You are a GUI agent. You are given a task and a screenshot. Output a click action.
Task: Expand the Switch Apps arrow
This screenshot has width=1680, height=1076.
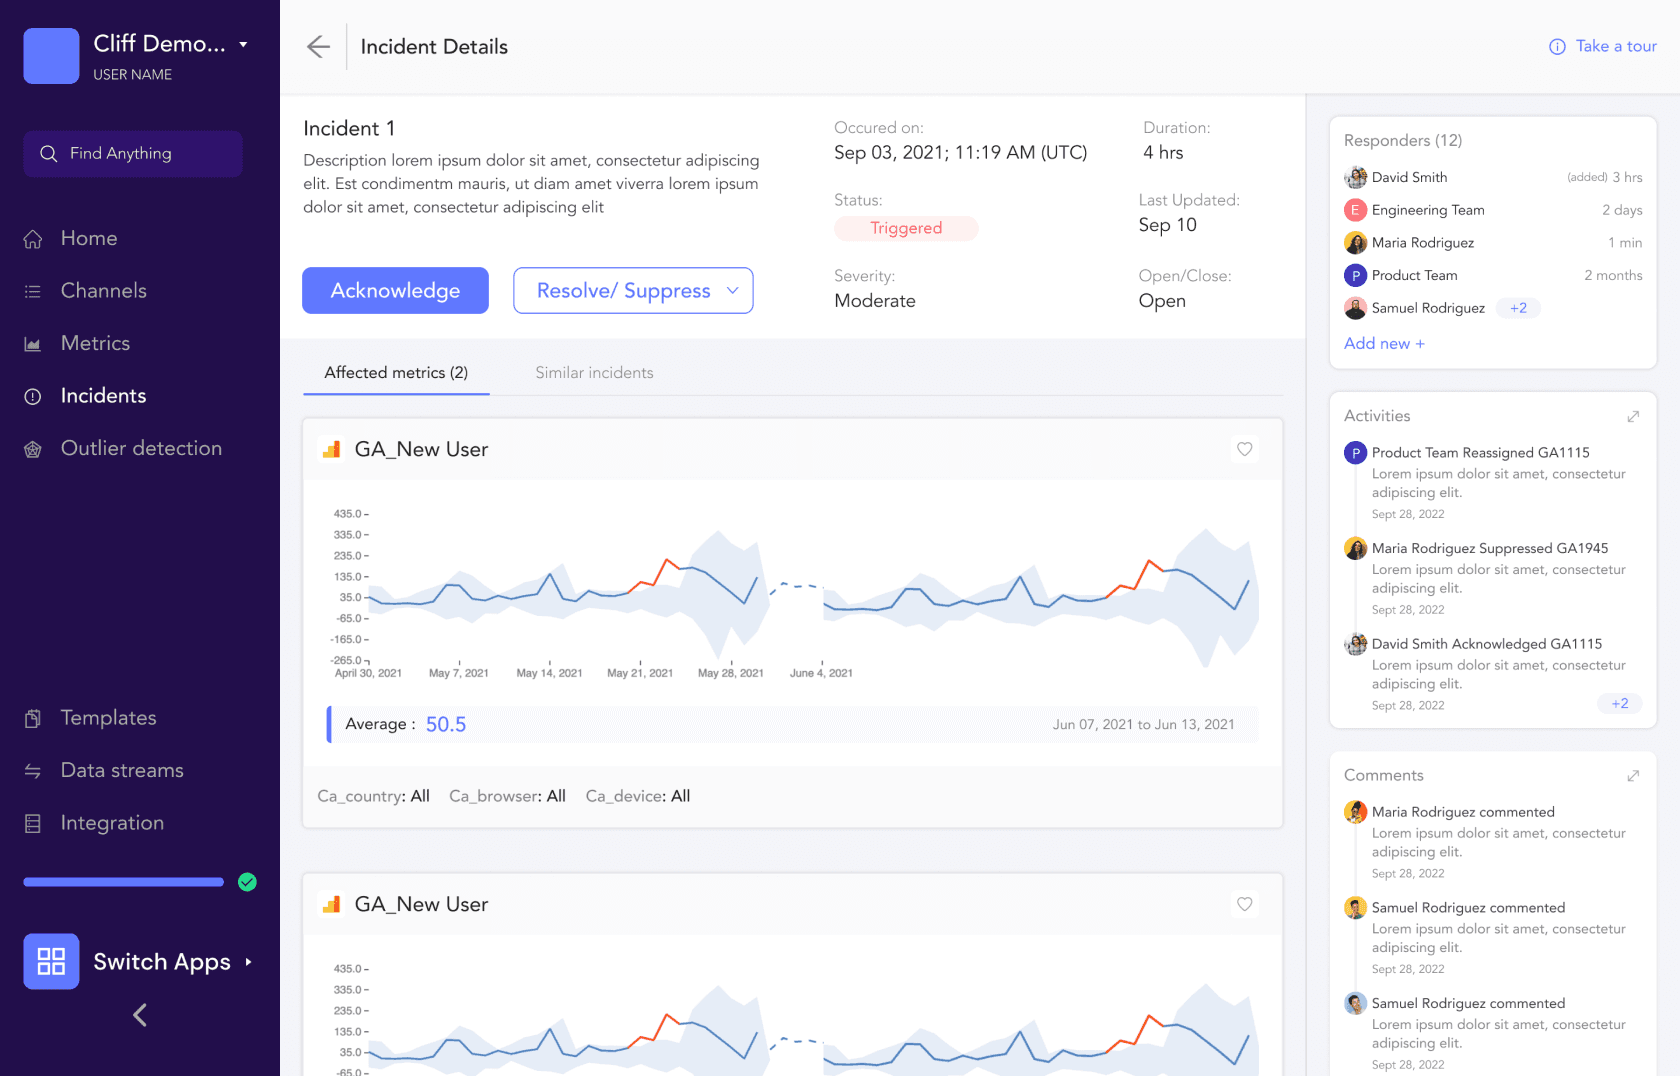(248, 962)
